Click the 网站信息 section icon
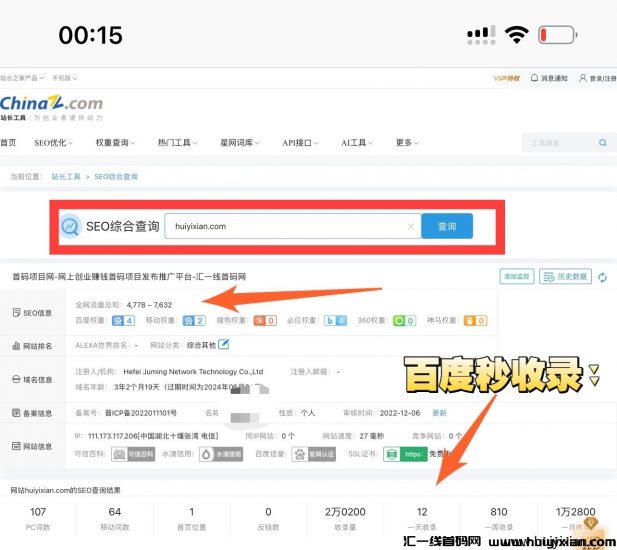The height and width of the screenshot is (550, 617). pyautogui.click(x=16, y=446)
